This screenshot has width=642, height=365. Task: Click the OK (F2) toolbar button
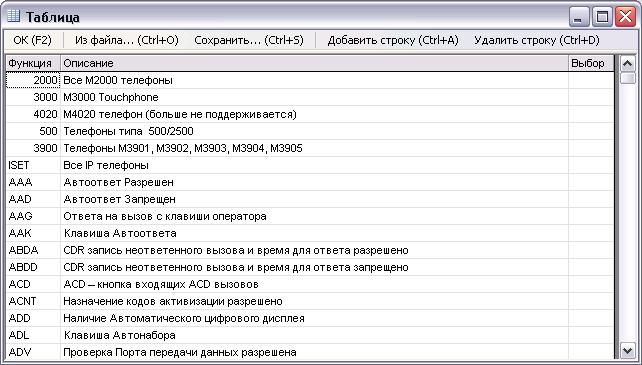point(32,40)
